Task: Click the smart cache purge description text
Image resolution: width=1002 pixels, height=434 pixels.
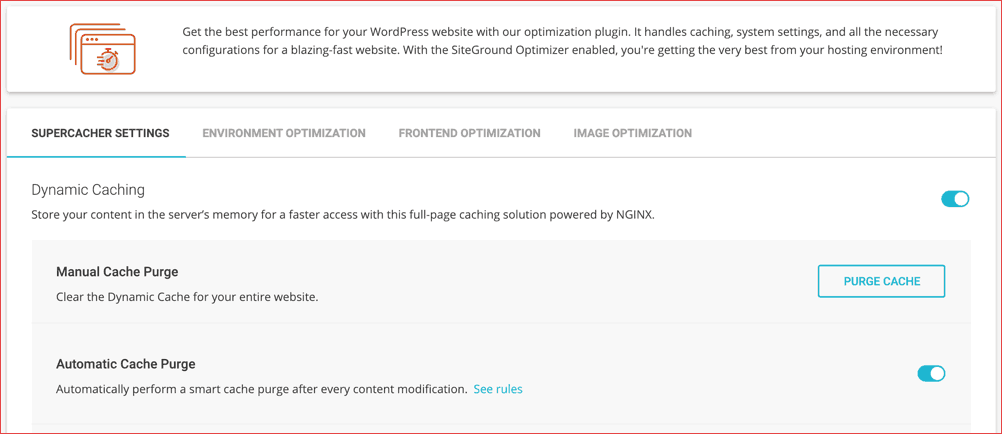Action: coord(262,389)
